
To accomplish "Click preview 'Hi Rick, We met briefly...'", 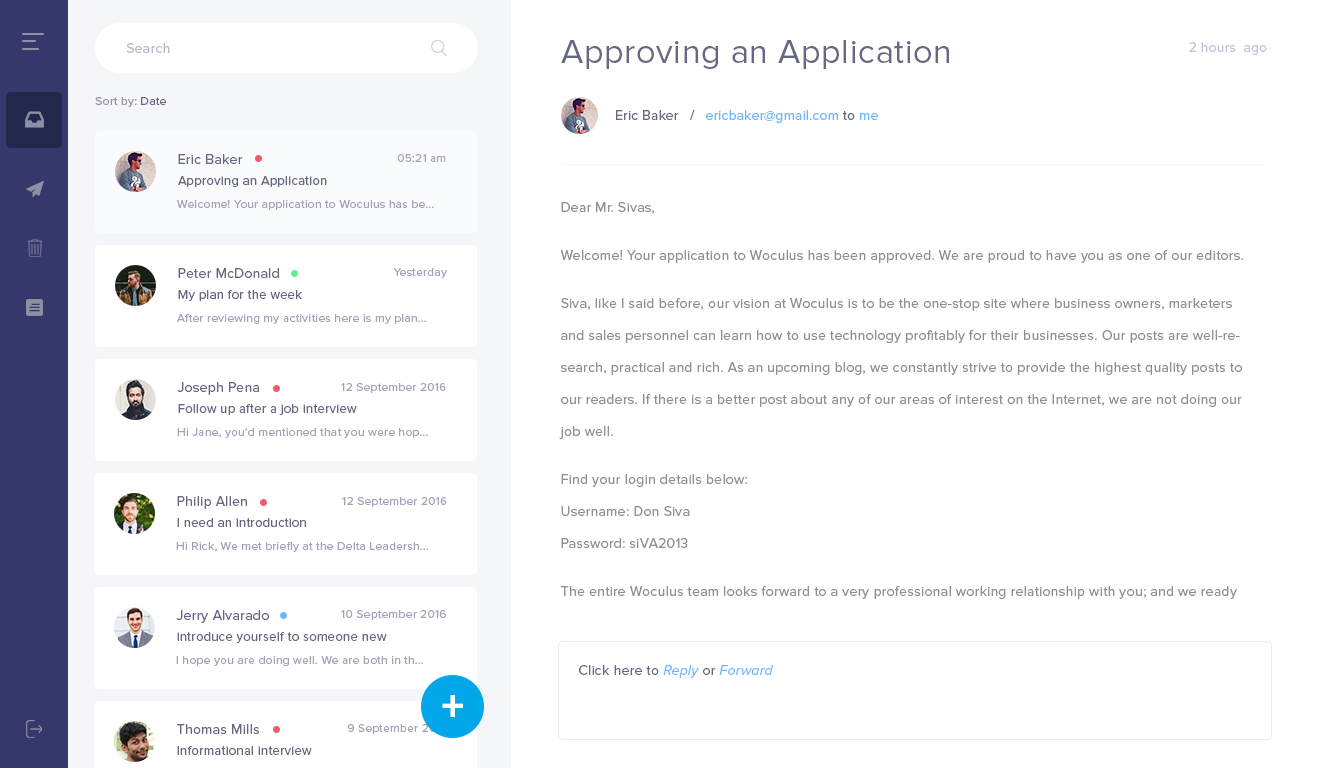I will [302, 546].
